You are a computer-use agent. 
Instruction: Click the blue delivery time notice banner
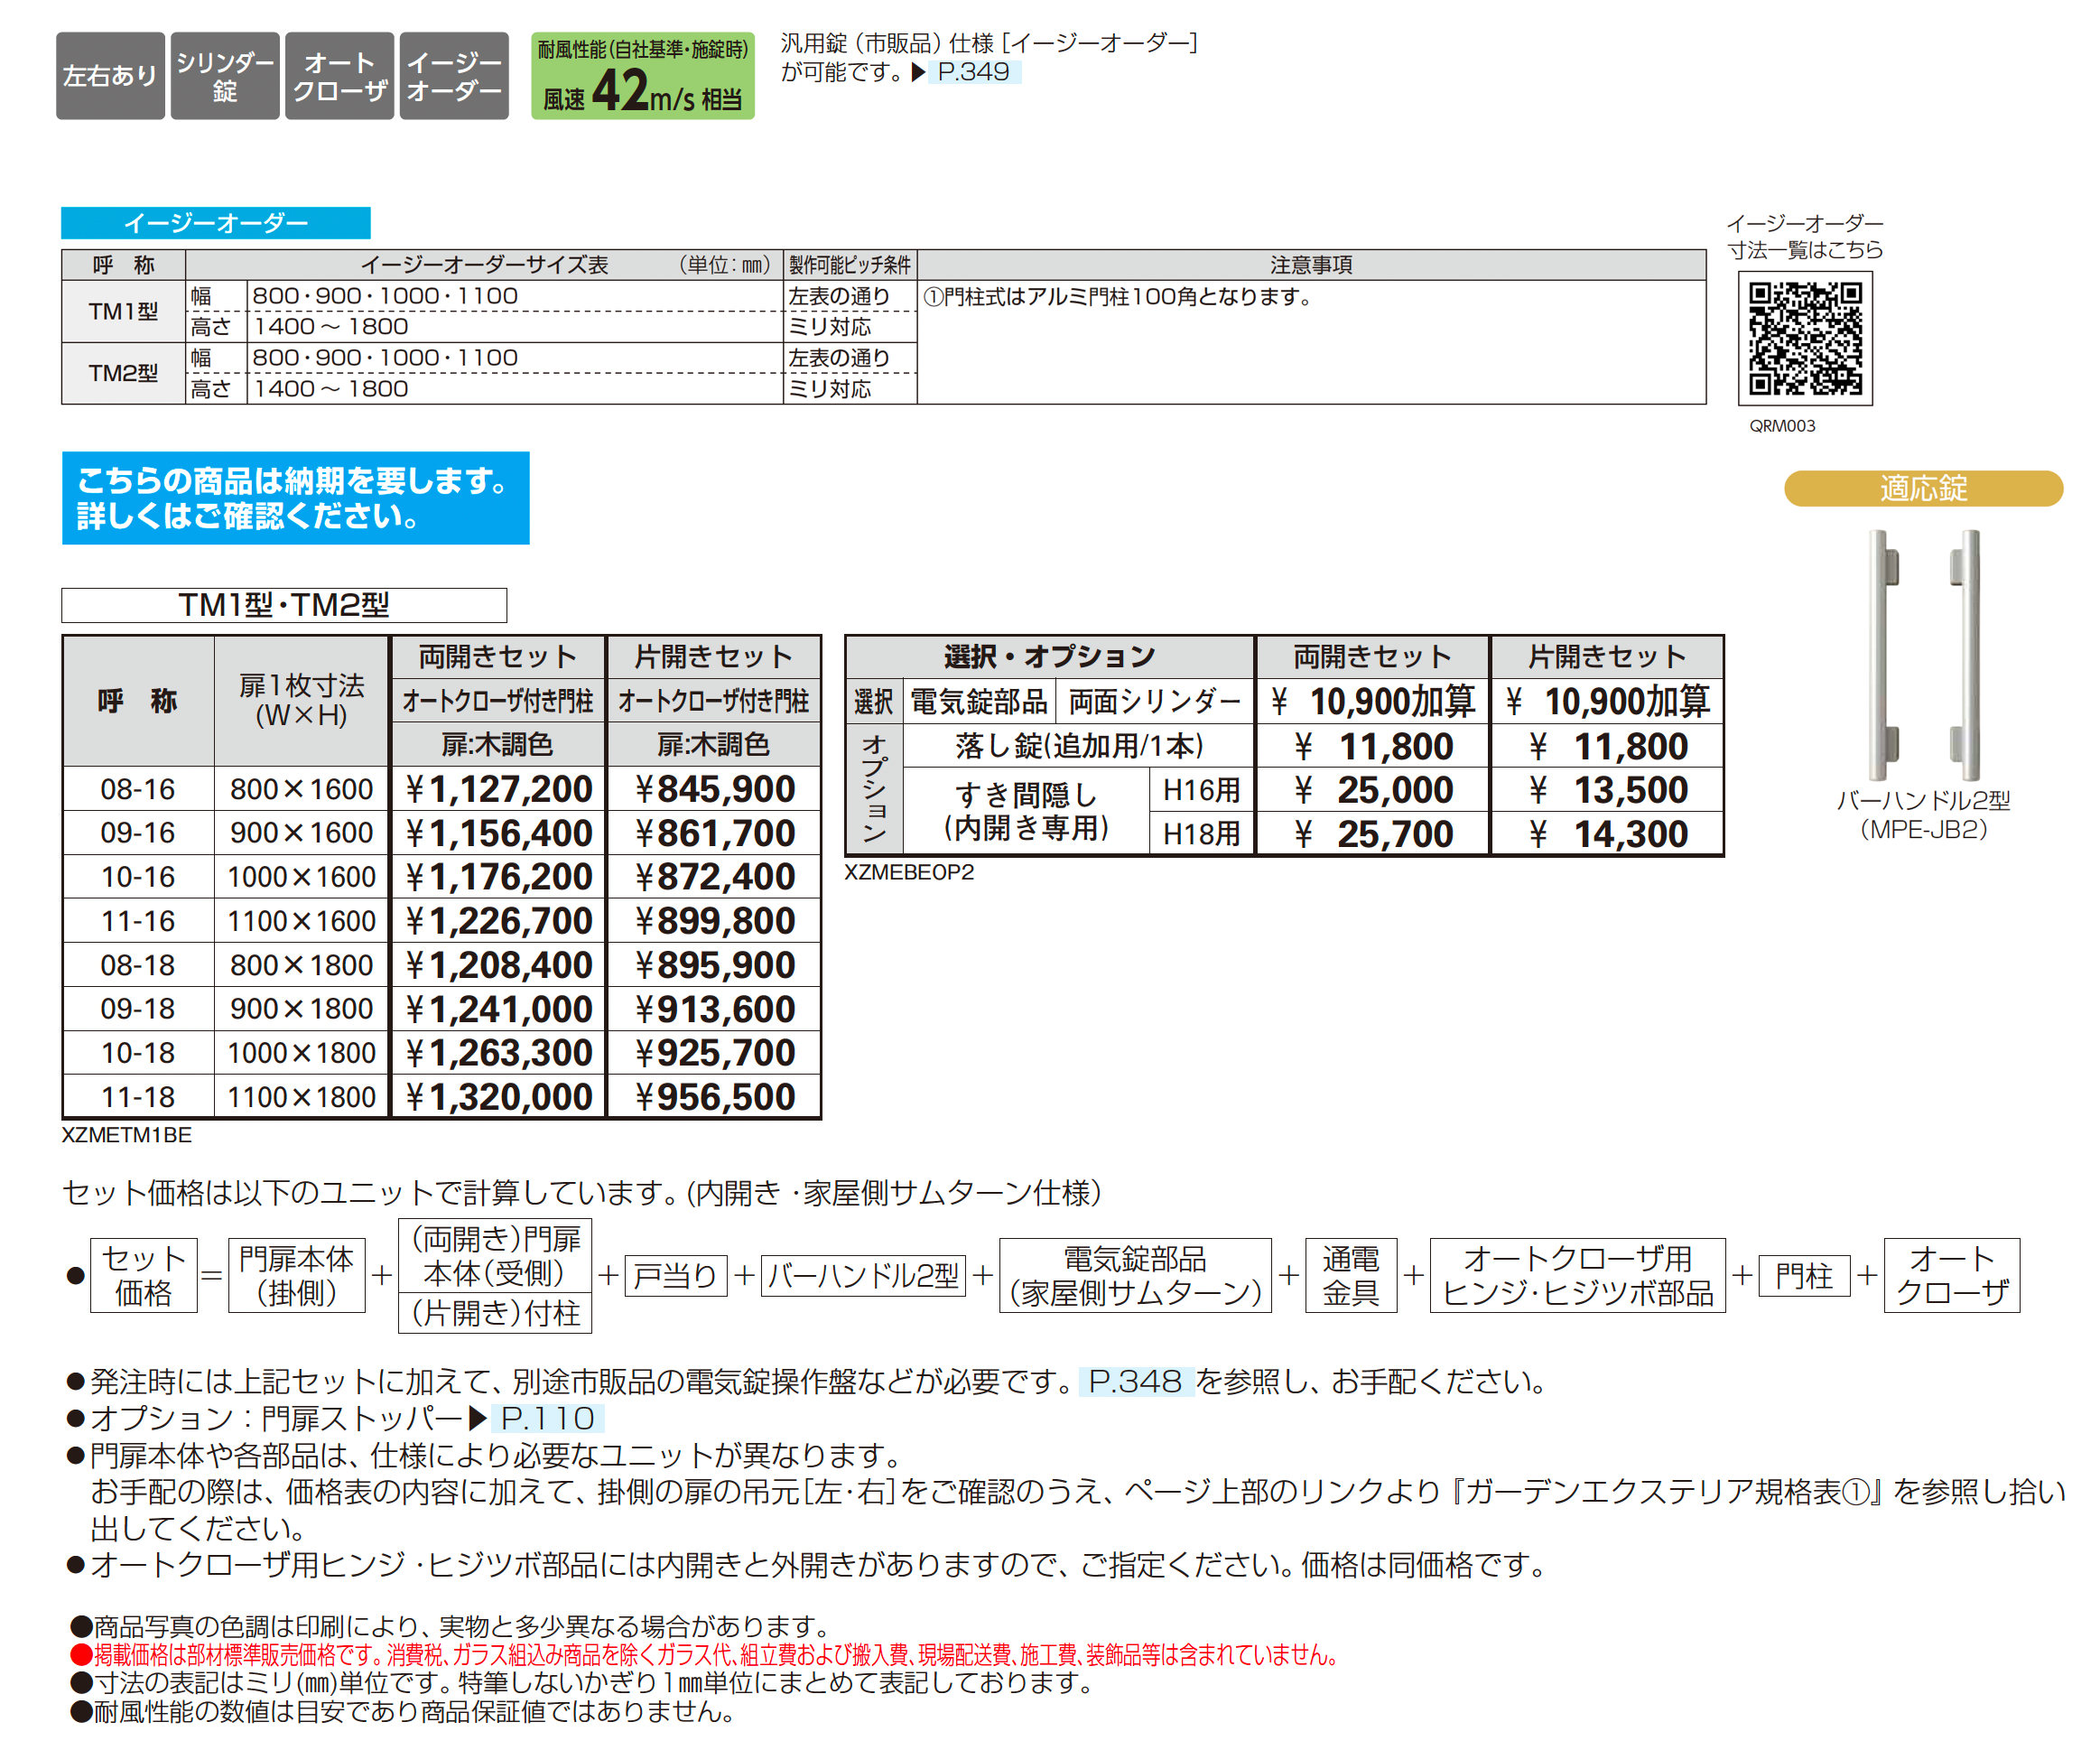pyautogui.click(x=296, y=498)
